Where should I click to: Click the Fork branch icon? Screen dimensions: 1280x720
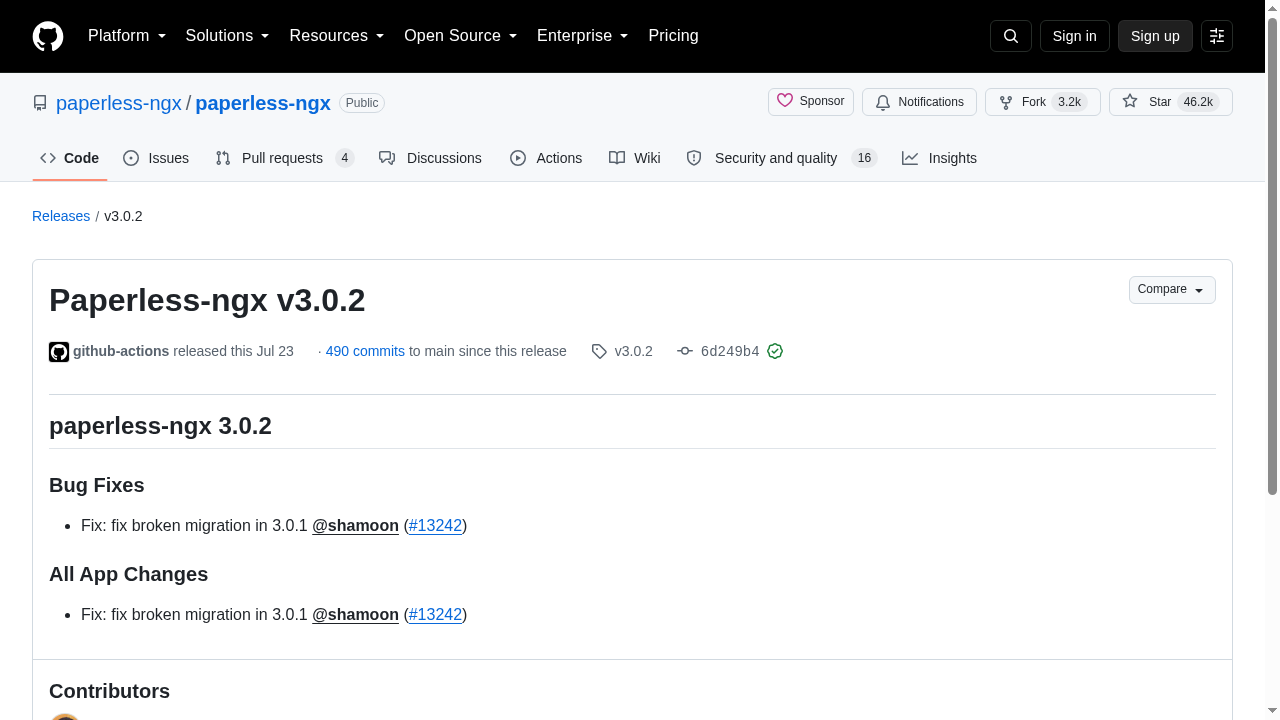1006,102
